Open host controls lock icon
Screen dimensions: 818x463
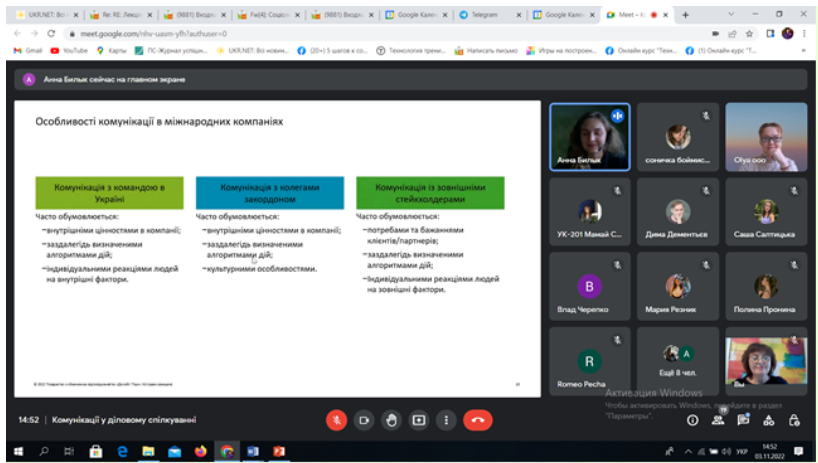pos(793,421)
